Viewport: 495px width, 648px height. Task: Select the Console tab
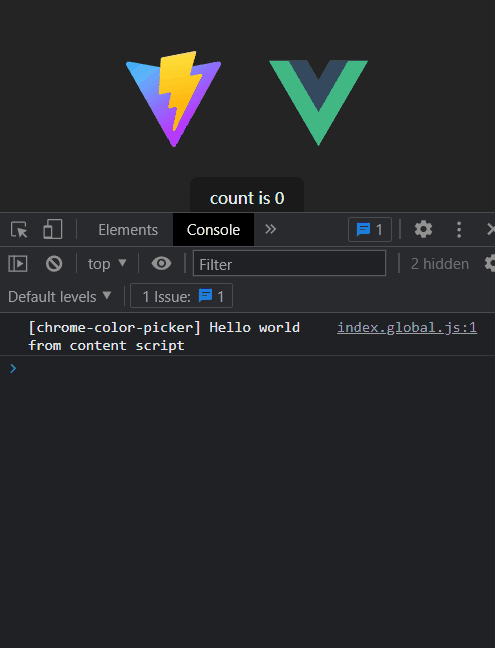(x=213, y=230)
